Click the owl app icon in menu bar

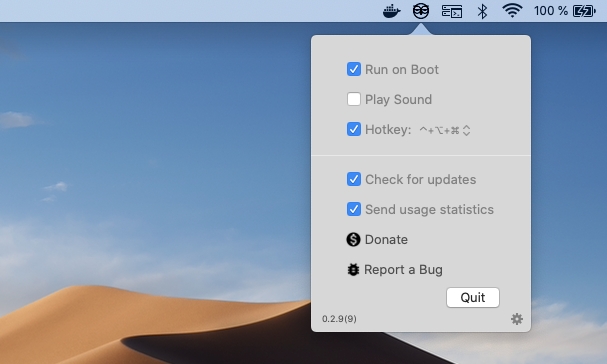pyautogui.click(x=421, y=11)
